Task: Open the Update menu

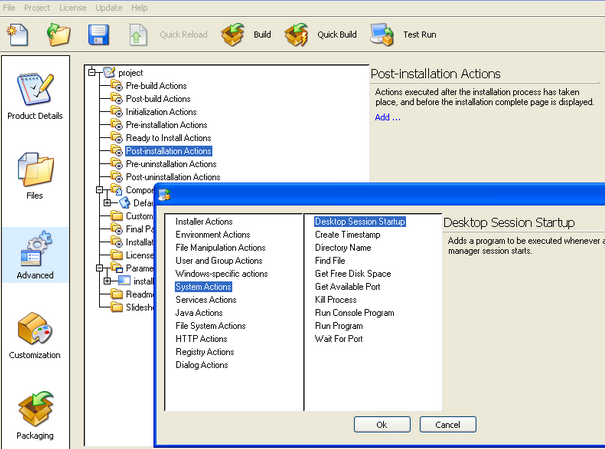Action: (x=109, y=8)
